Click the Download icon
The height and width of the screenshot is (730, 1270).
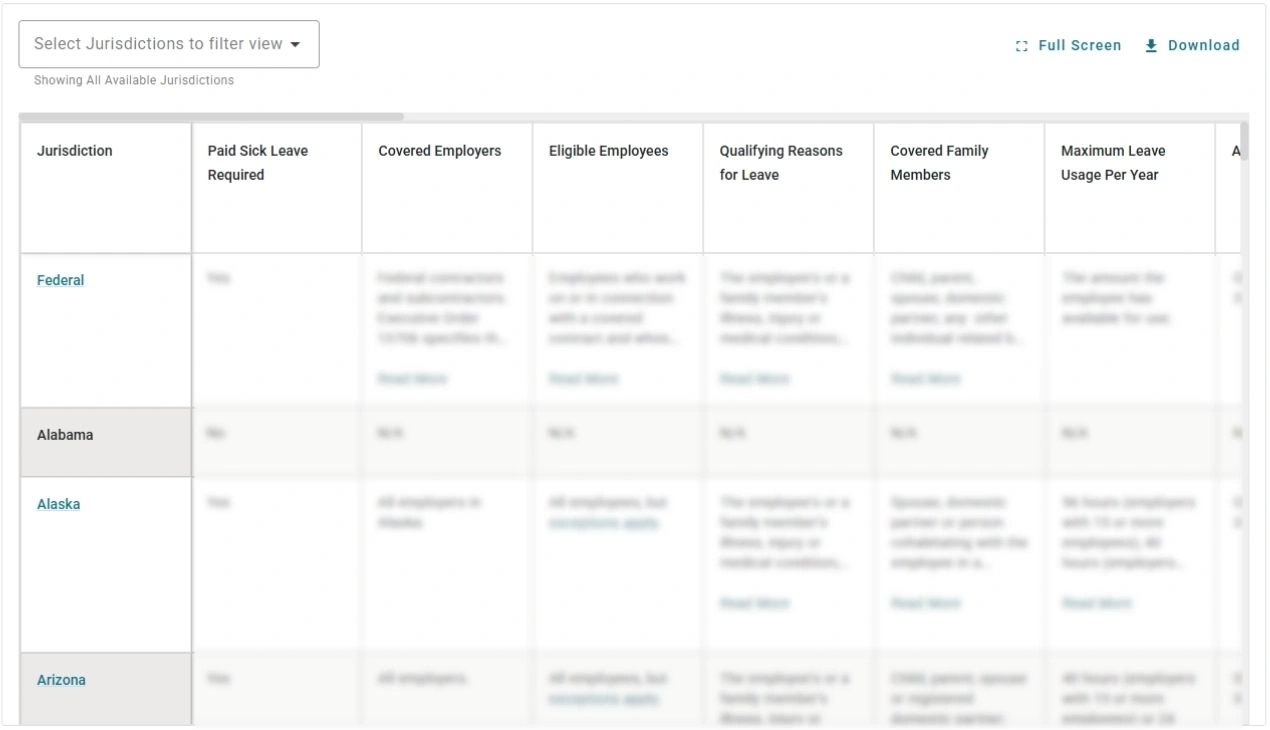click(1151, 45)
